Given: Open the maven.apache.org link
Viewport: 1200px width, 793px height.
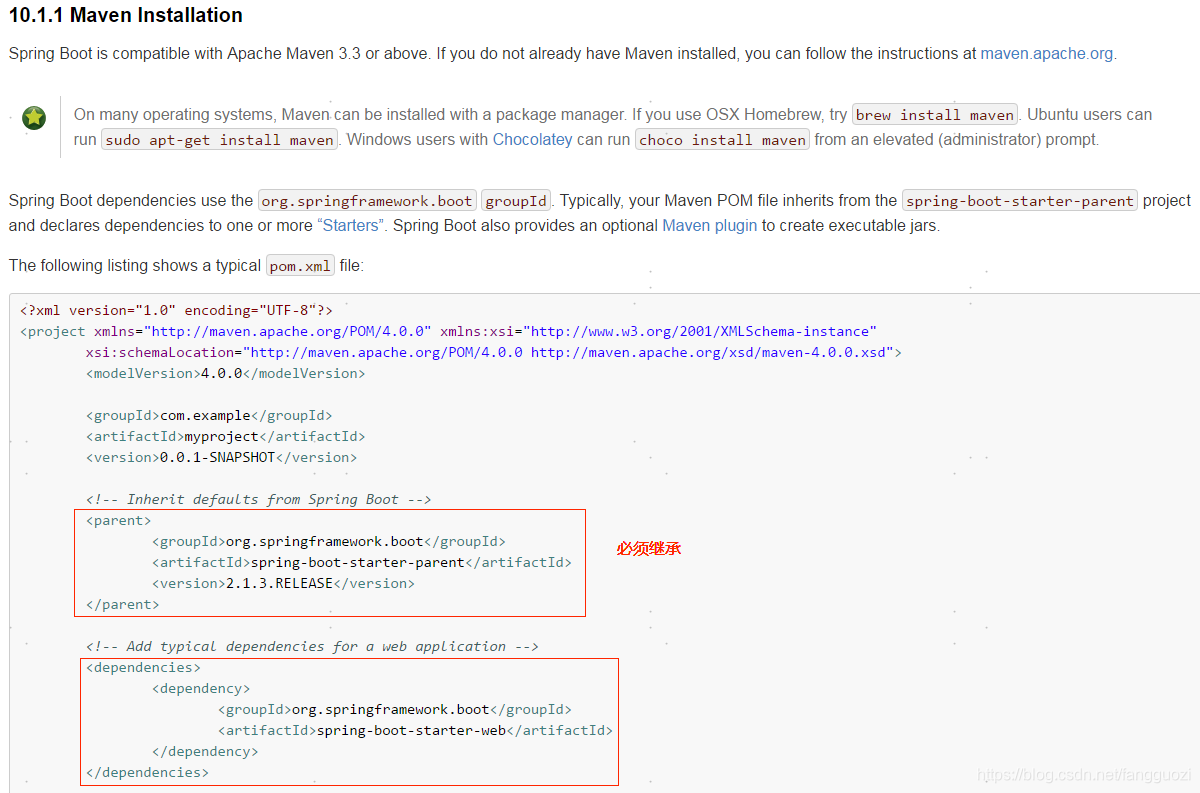Looking at the screenshot, I should [x=1046, y=53].
